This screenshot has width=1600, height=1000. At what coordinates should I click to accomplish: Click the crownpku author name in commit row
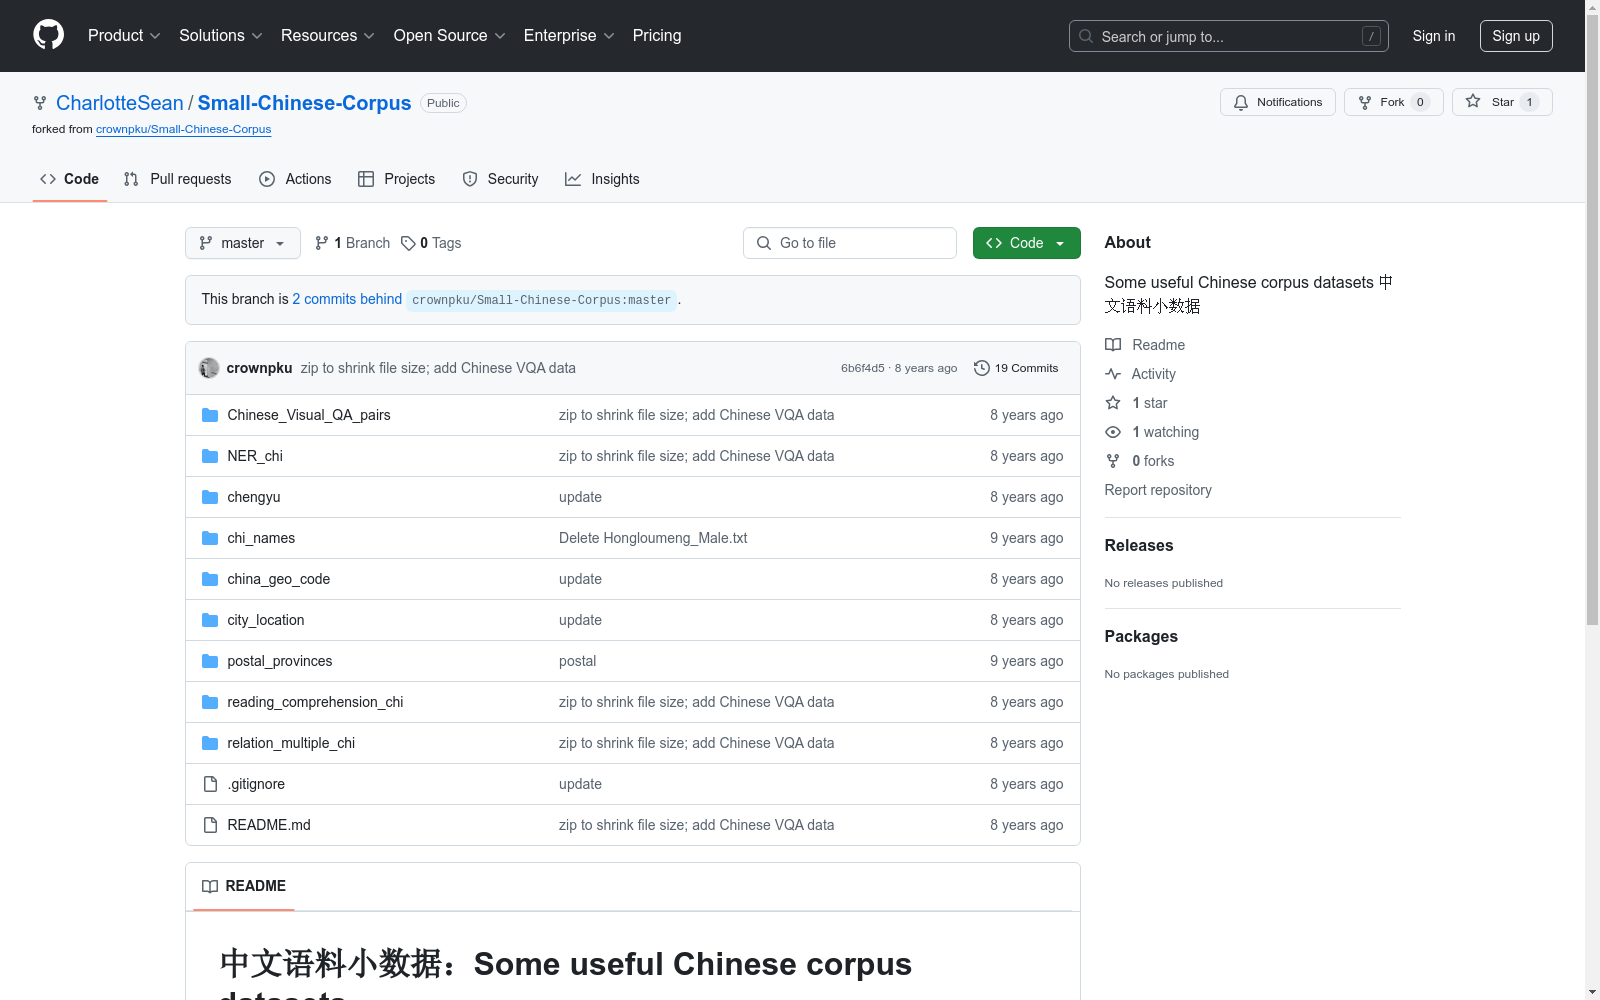click(x=260, y=368)
